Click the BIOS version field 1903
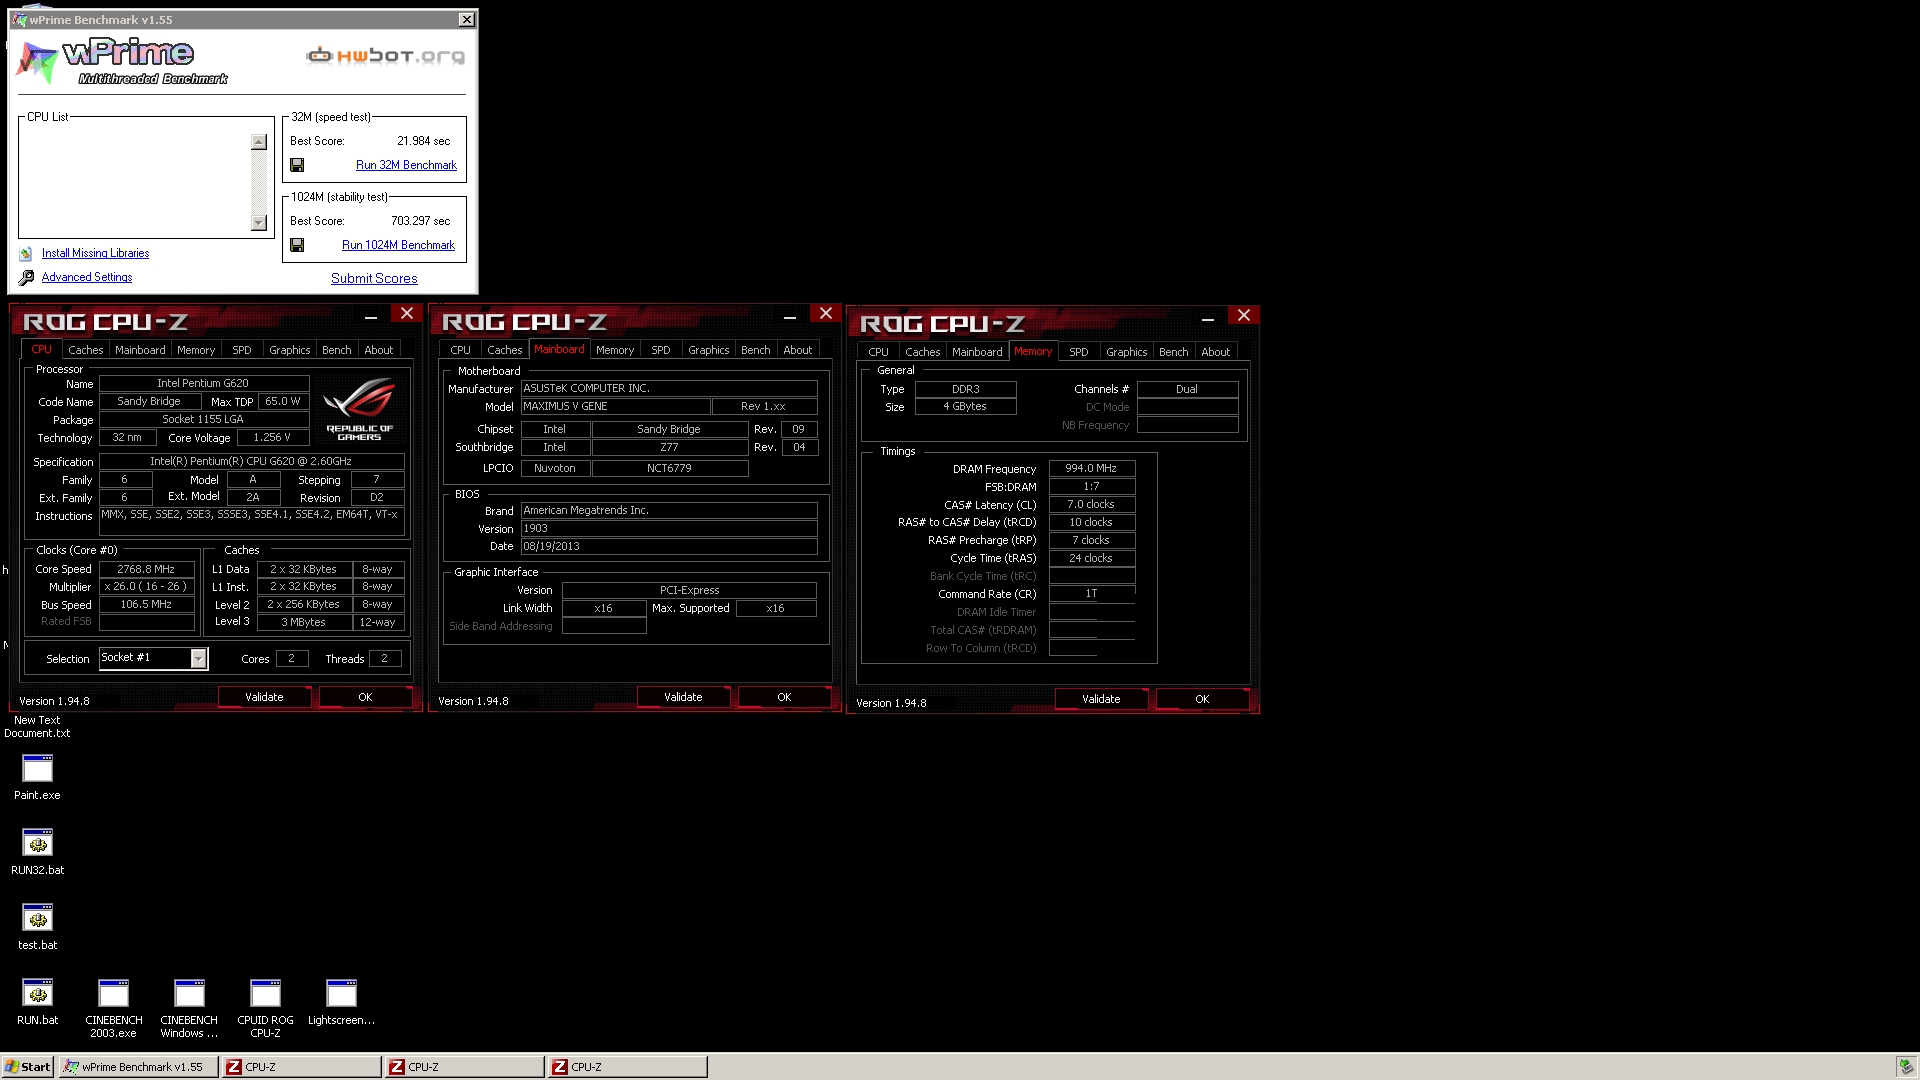The width and height of the screenshot is (1920, 1080). tap(669, 529)
